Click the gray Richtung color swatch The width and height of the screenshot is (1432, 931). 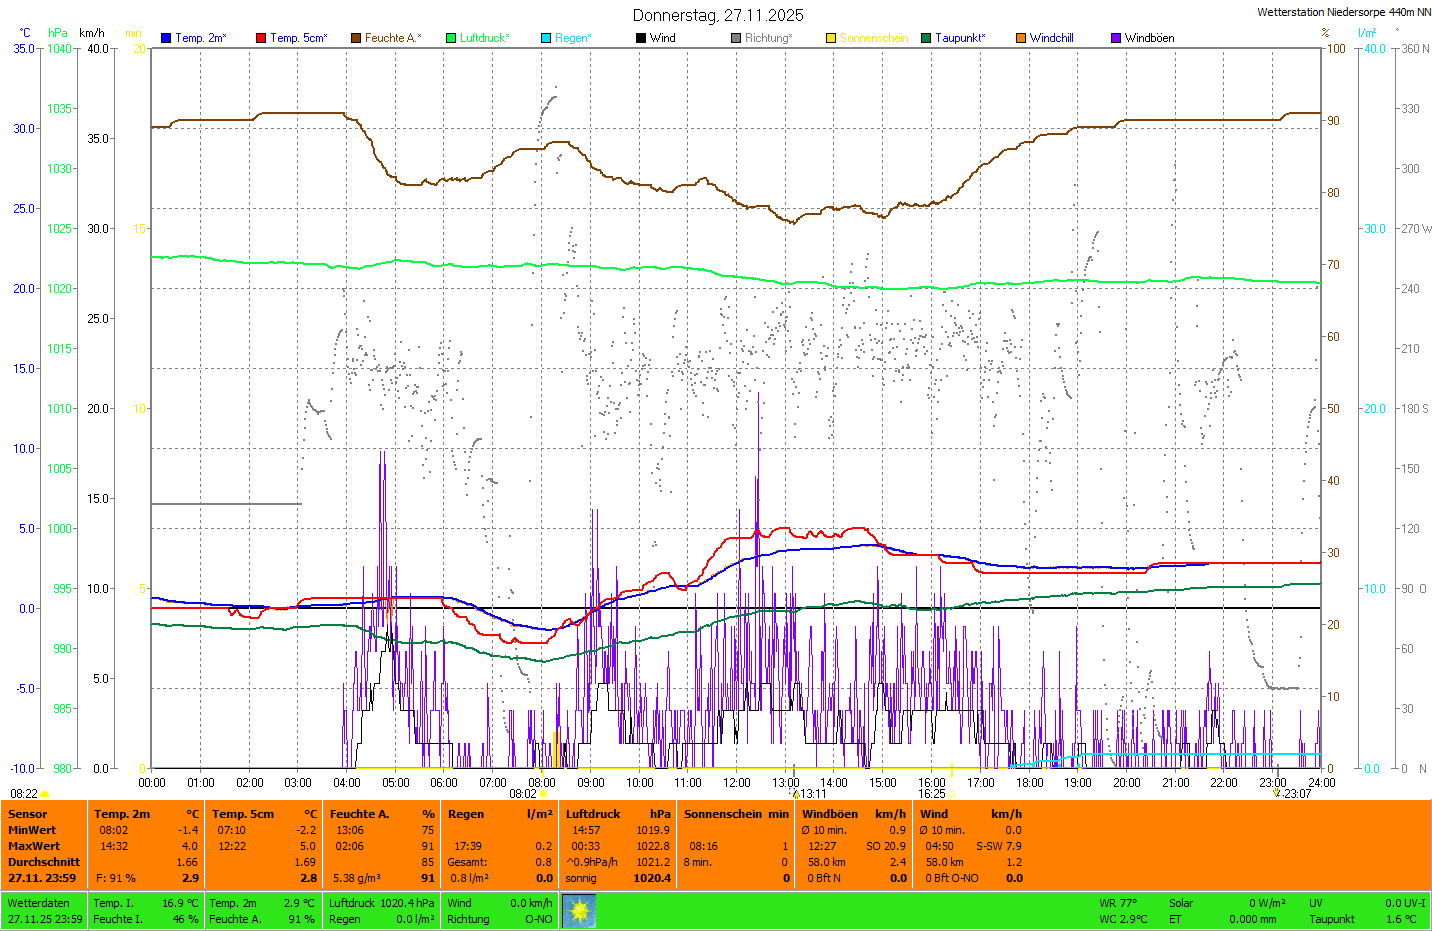click(x=736, y=38)
